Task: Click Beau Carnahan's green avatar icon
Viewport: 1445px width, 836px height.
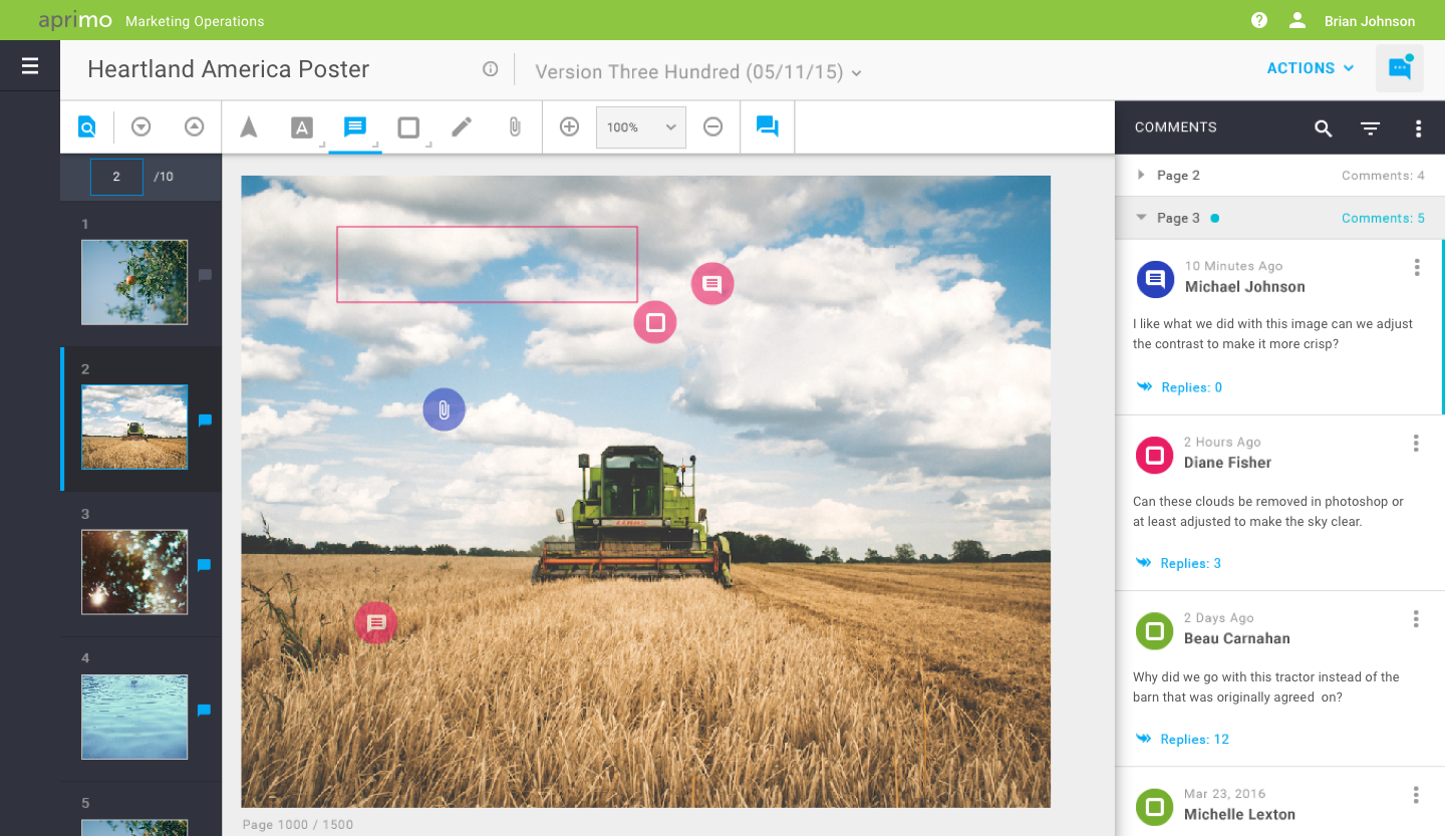Action: point(1155,631)
